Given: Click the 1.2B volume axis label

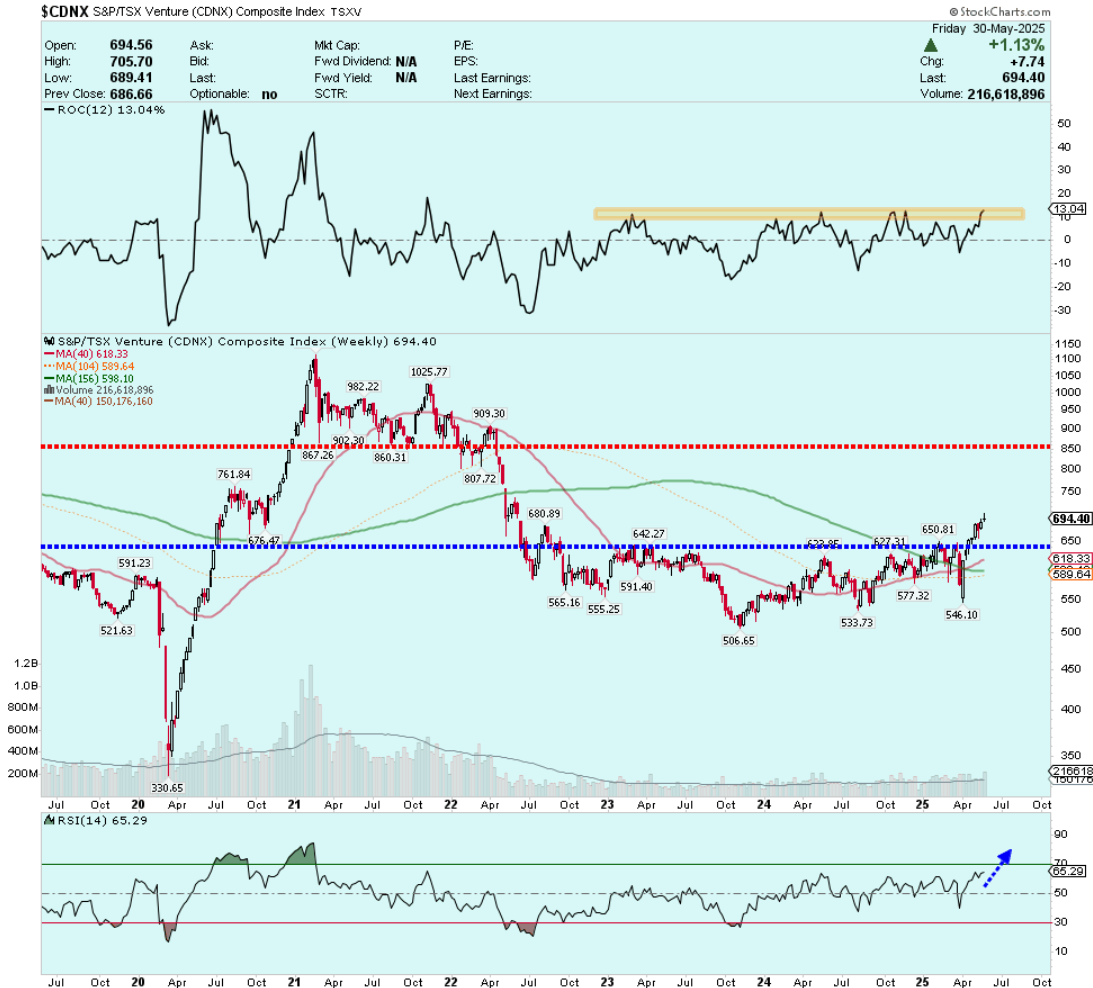Looking at the screenshot, I should point(25,664).
